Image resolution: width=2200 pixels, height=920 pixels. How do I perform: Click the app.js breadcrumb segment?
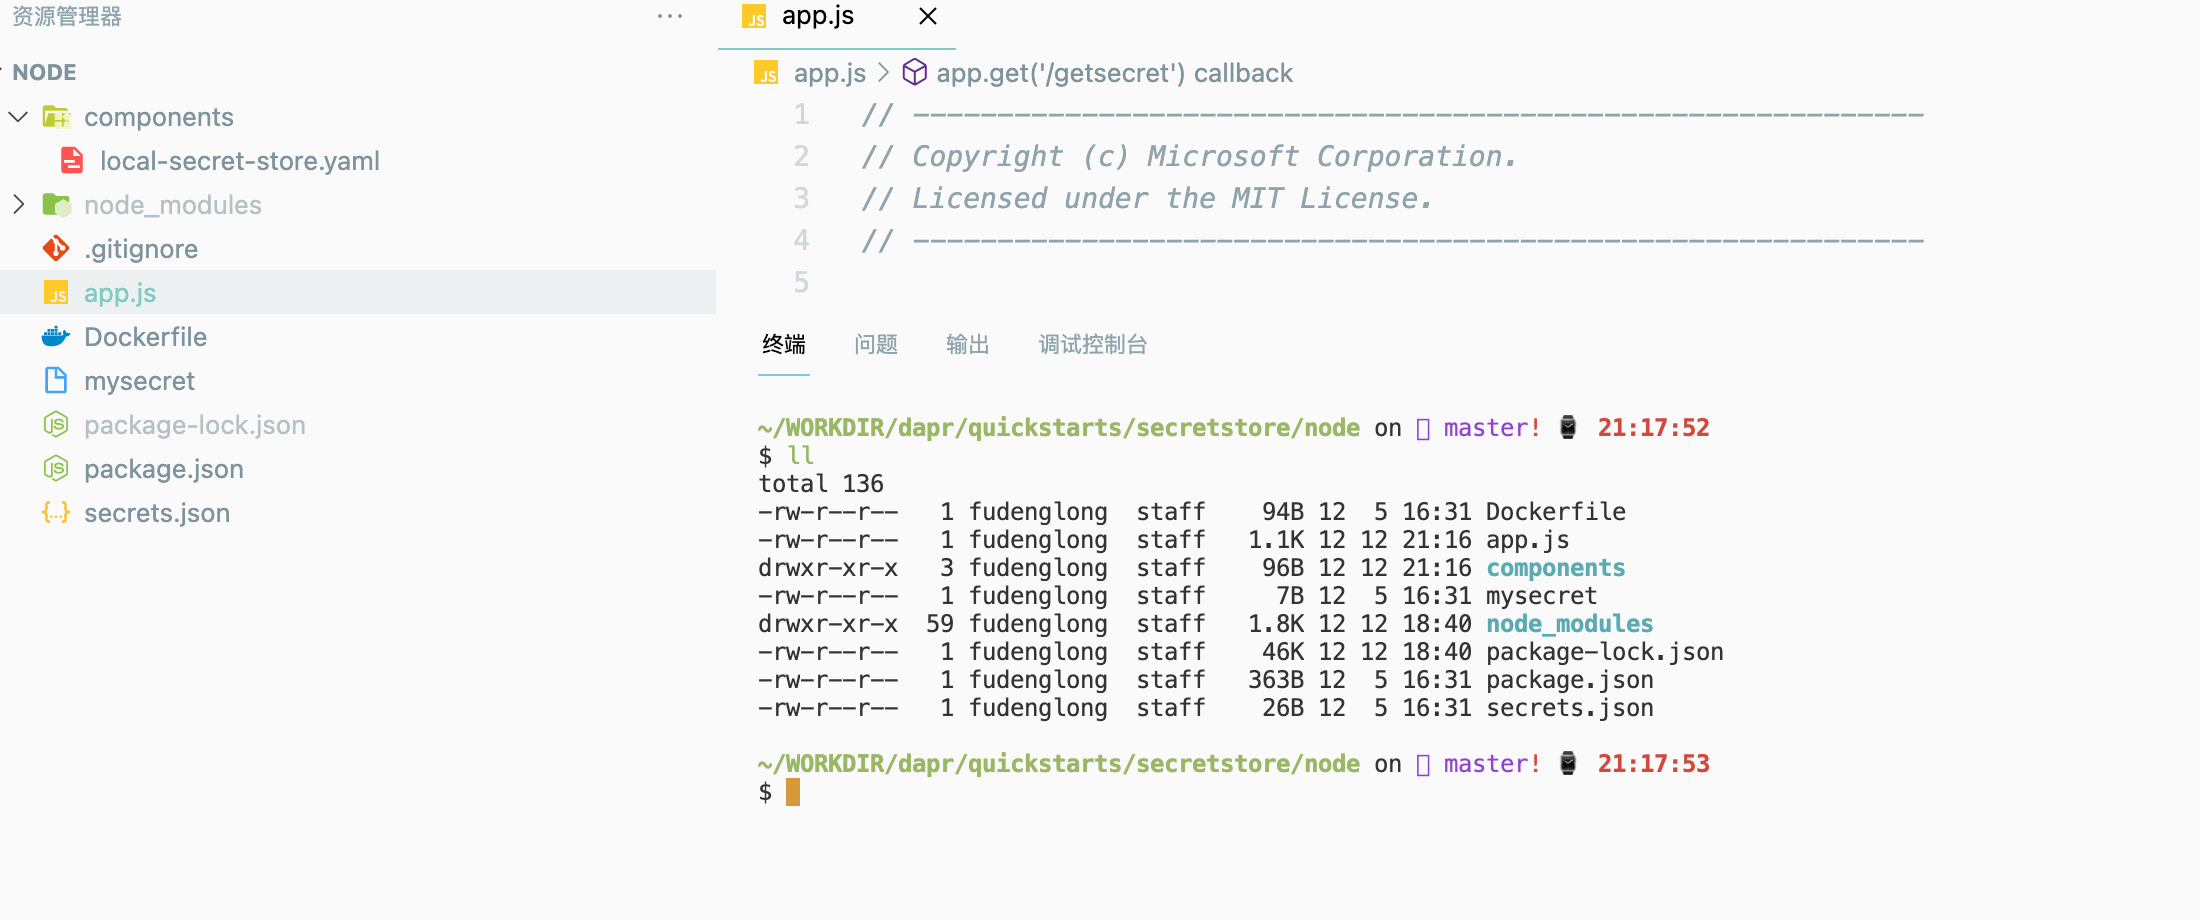(x=829, y=73)
